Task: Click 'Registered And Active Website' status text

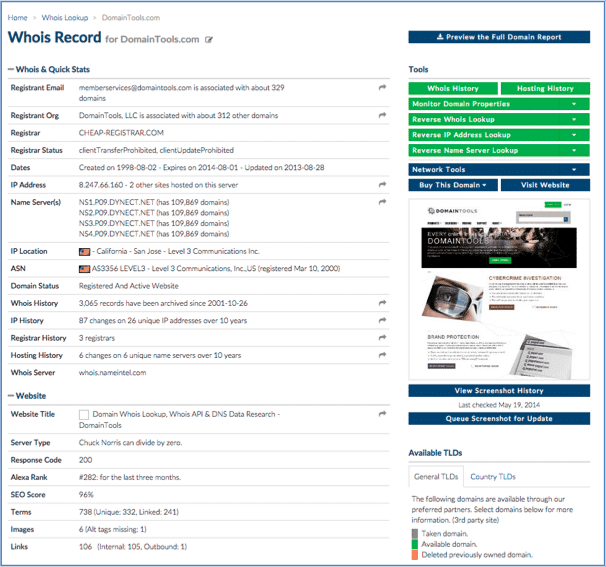Action: click(129, 286)
